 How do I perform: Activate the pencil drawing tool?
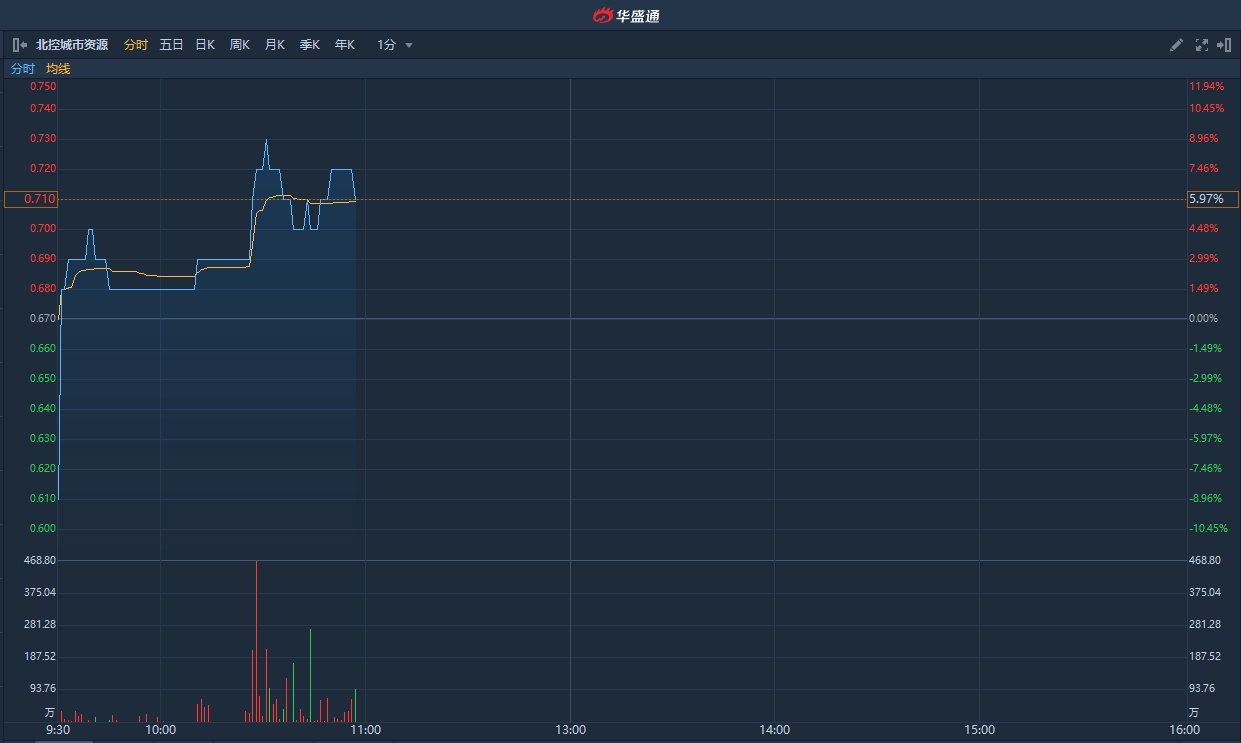pyautogui.click(x=1176, y=45)
